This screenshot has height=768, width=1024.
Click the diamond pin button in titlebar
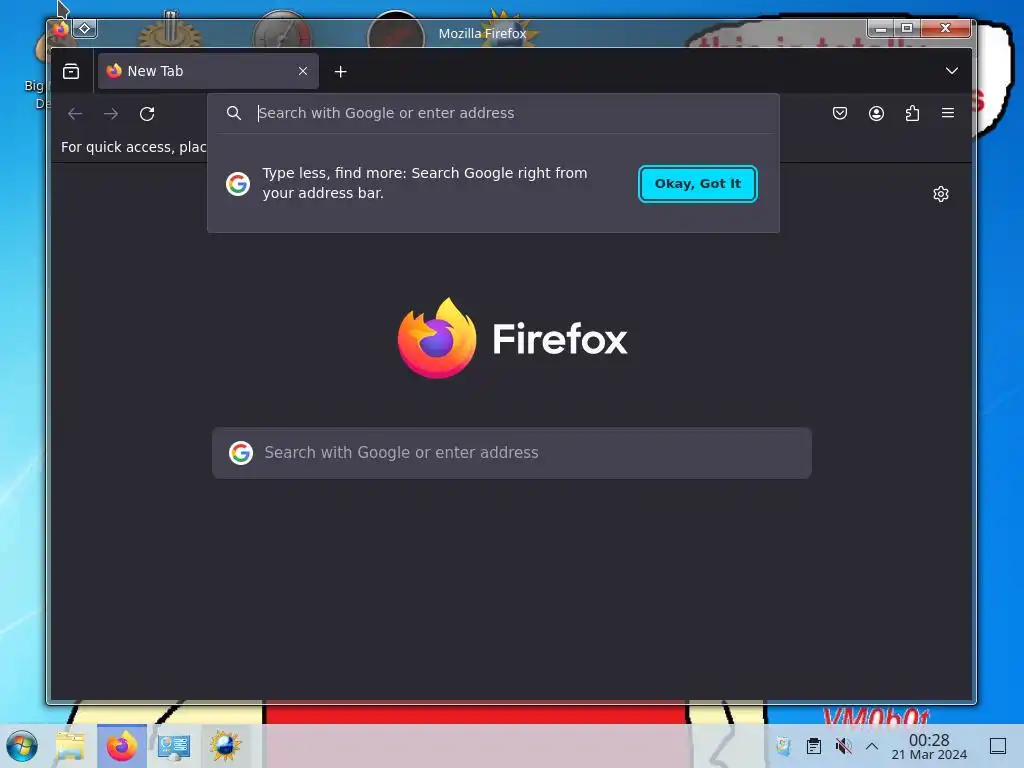click(85, 29)
